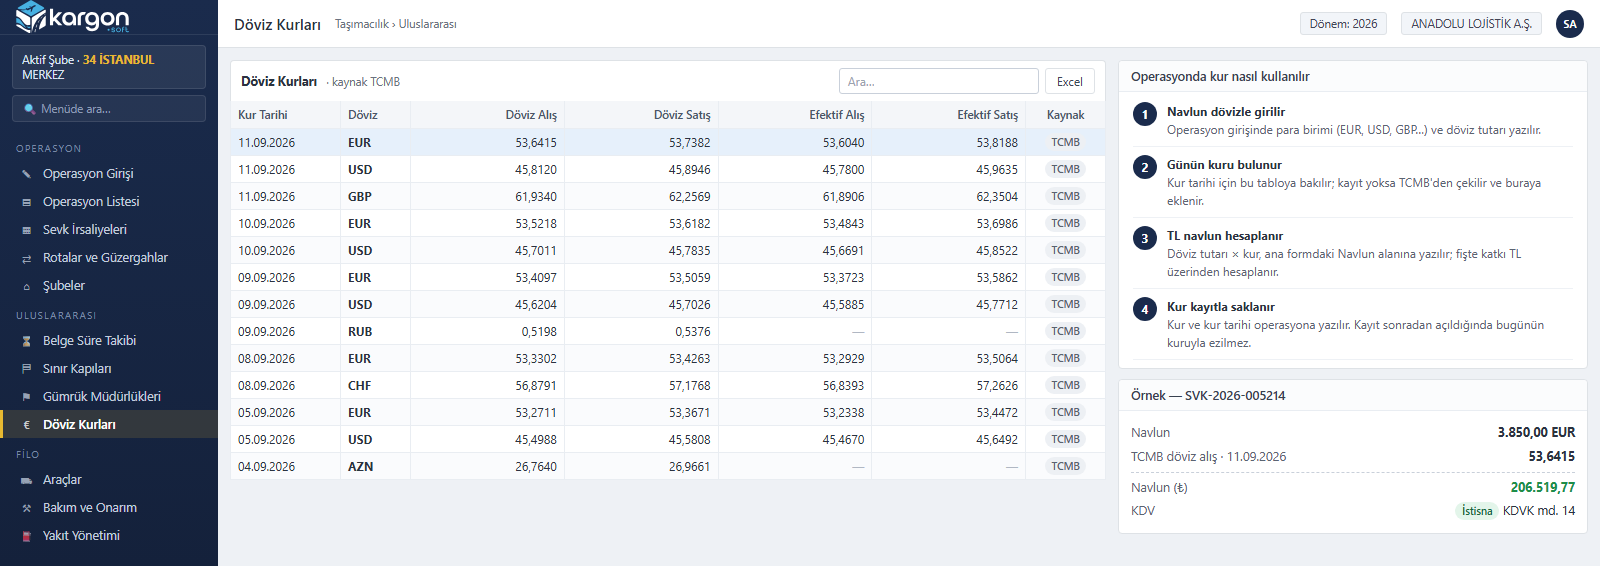Export exchange rates with Excel button
Viewport: 1600px width, 566px height.
1069,82
